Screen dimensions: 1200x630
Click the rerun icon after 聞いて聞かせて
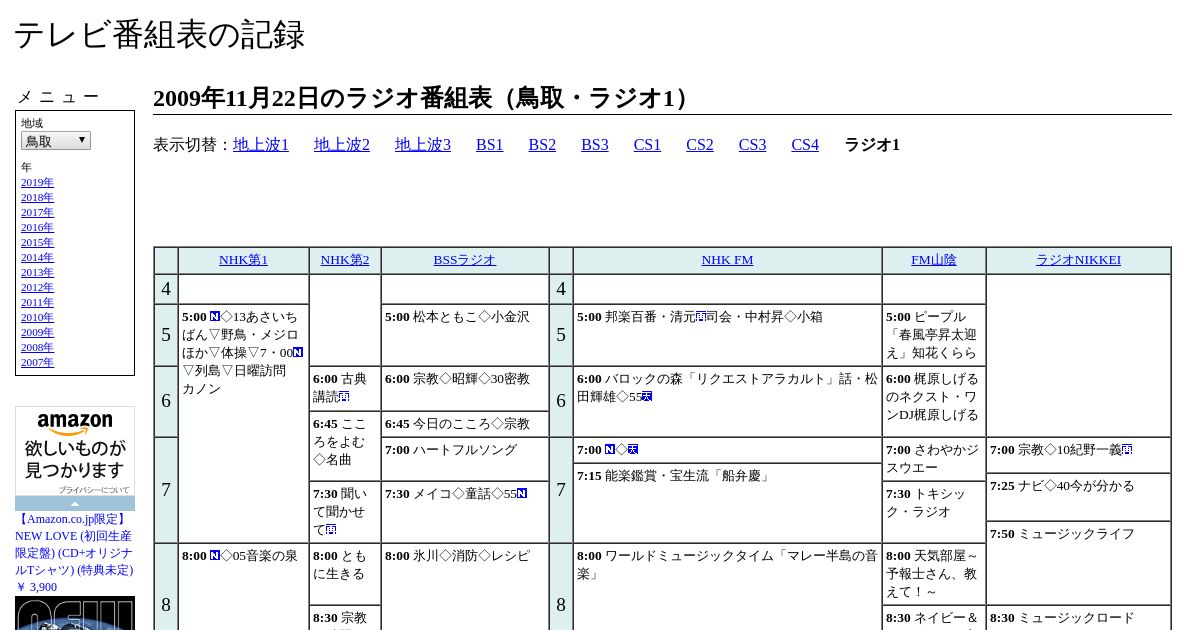(x=331, y=530)
